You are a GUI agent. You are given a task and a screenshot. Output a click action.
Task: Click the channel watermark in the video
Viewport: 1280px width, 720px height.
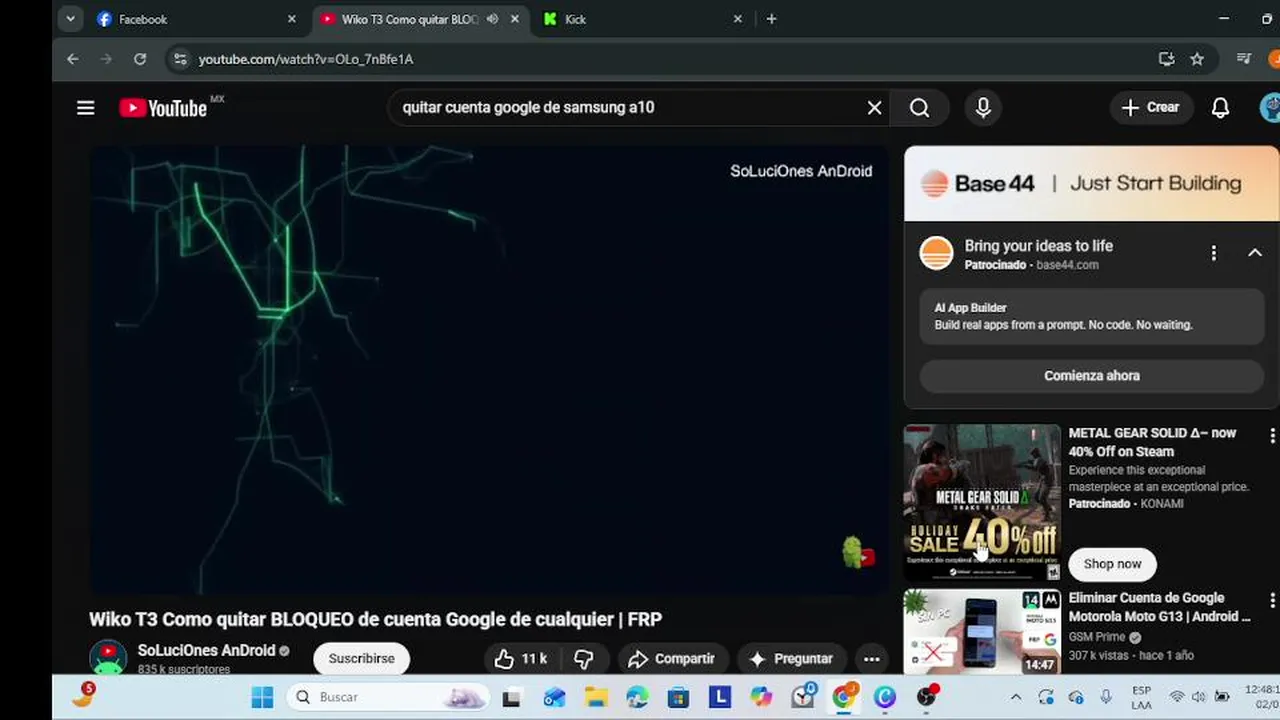tap(858, 552)
